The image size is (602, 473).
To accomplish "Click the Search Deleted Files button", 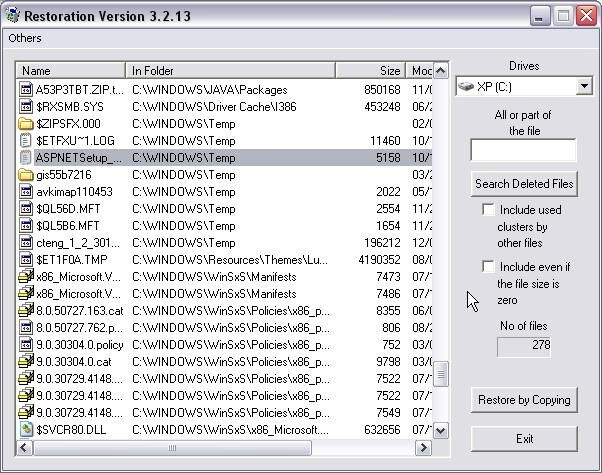I will pos(524,184).
